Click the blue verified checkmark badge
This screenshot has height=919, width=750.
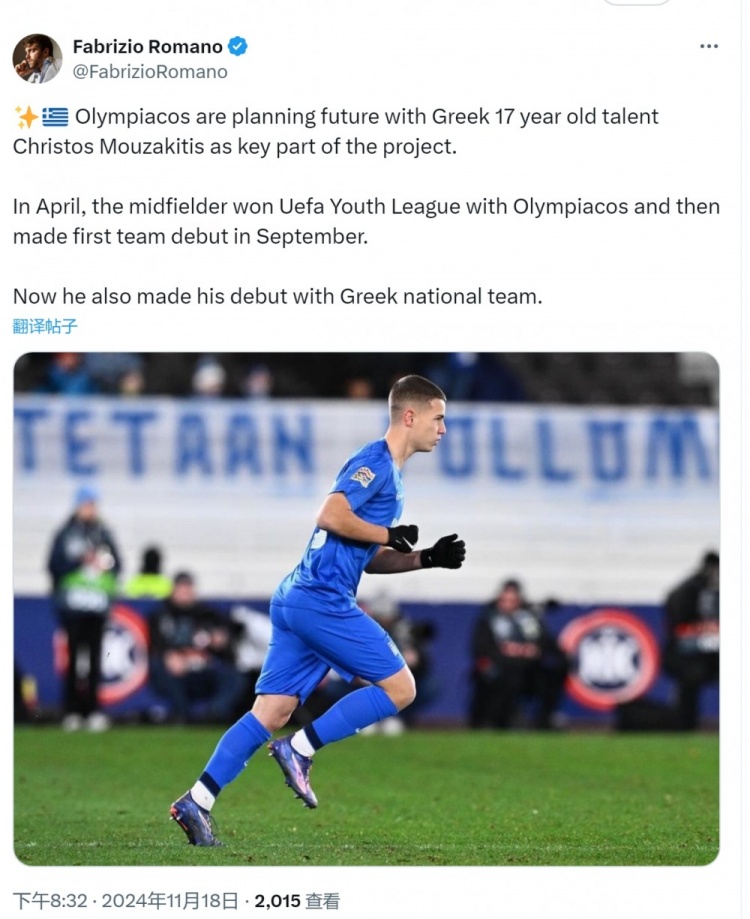pyautogui.click(x=238, y=46)
